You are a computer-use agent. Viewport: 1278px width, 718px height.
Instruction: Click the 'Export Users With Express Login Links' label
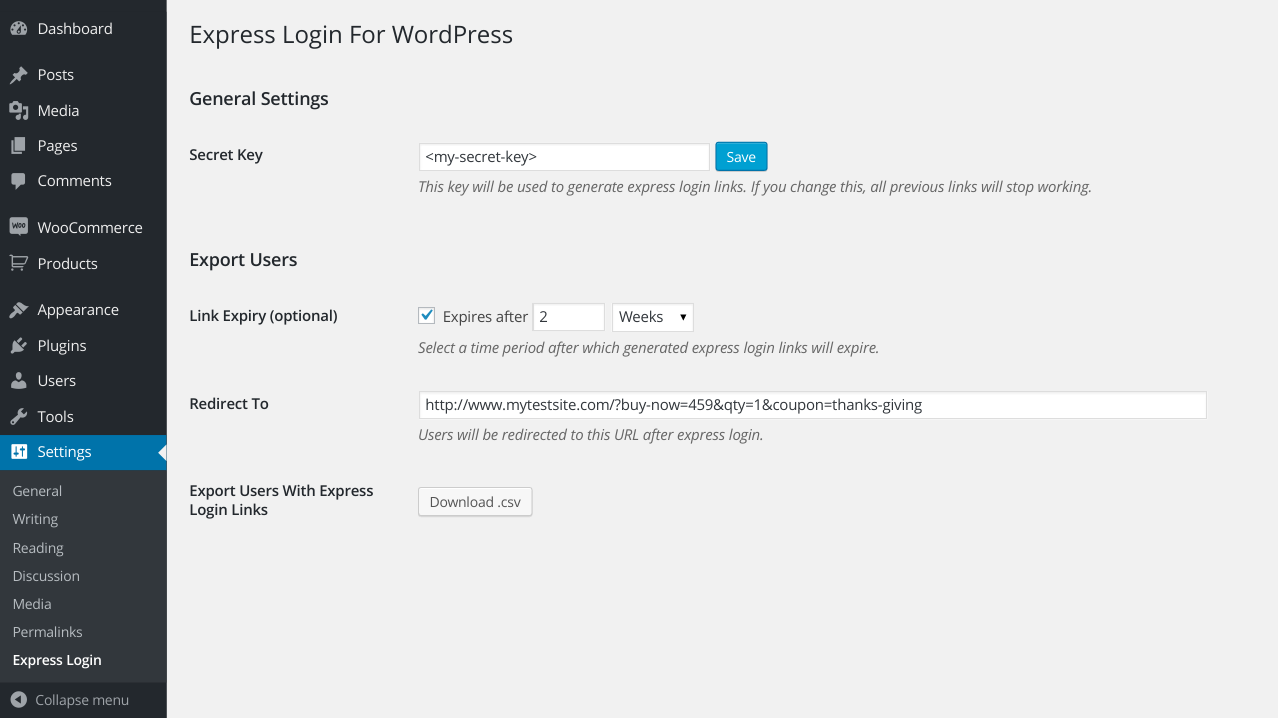pyautogui.click(x=281, y=500)
